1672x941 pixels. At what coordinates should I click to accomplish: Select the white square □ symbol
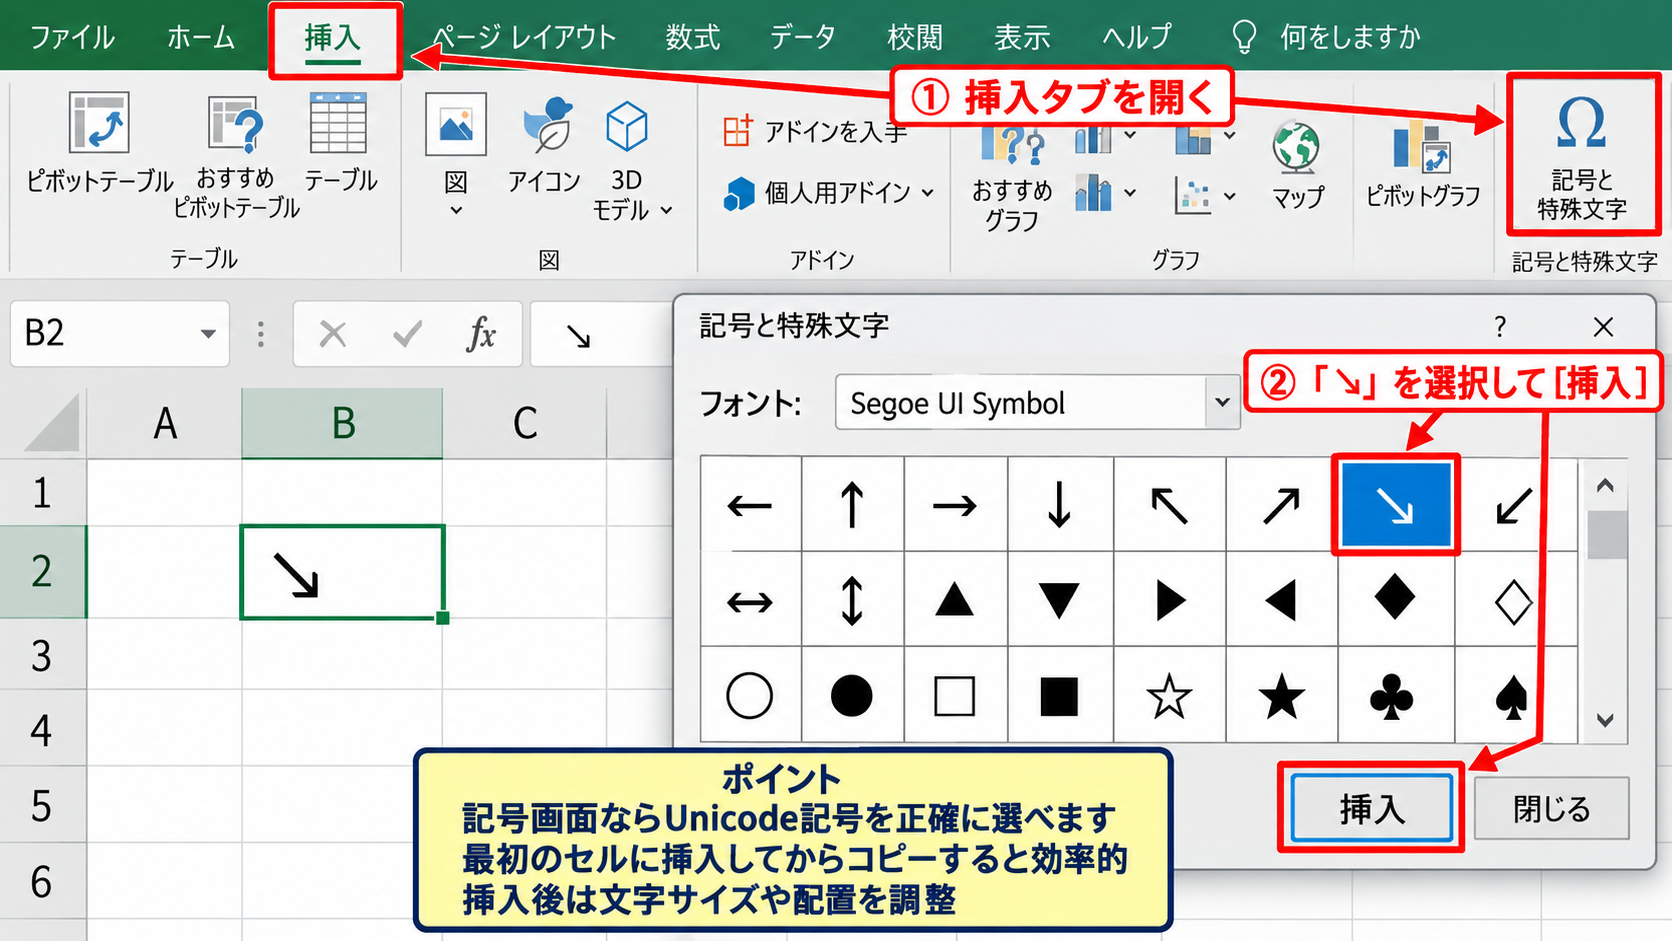click(955, 695)
